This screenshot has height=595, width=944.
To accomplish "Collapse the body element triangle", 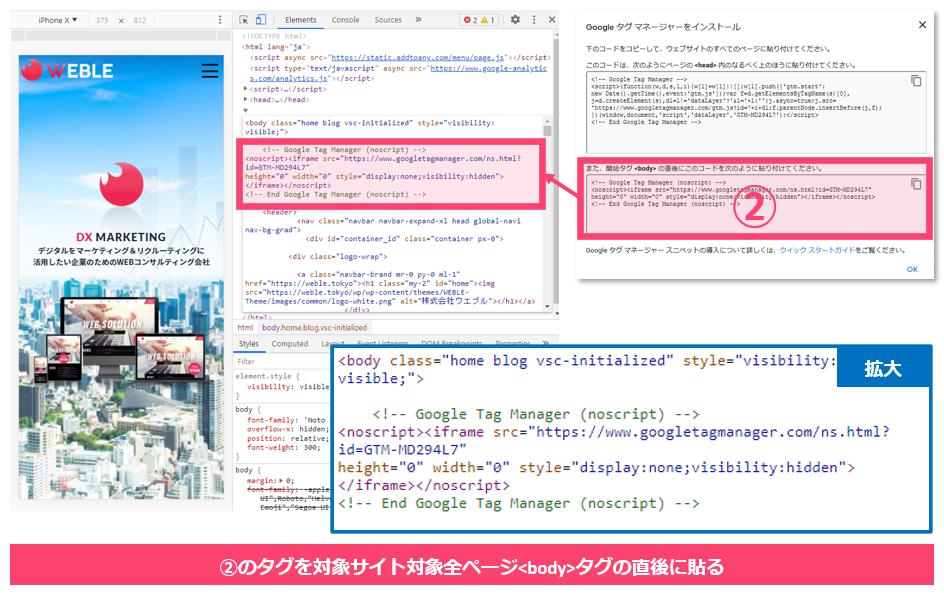I will 246,110.
